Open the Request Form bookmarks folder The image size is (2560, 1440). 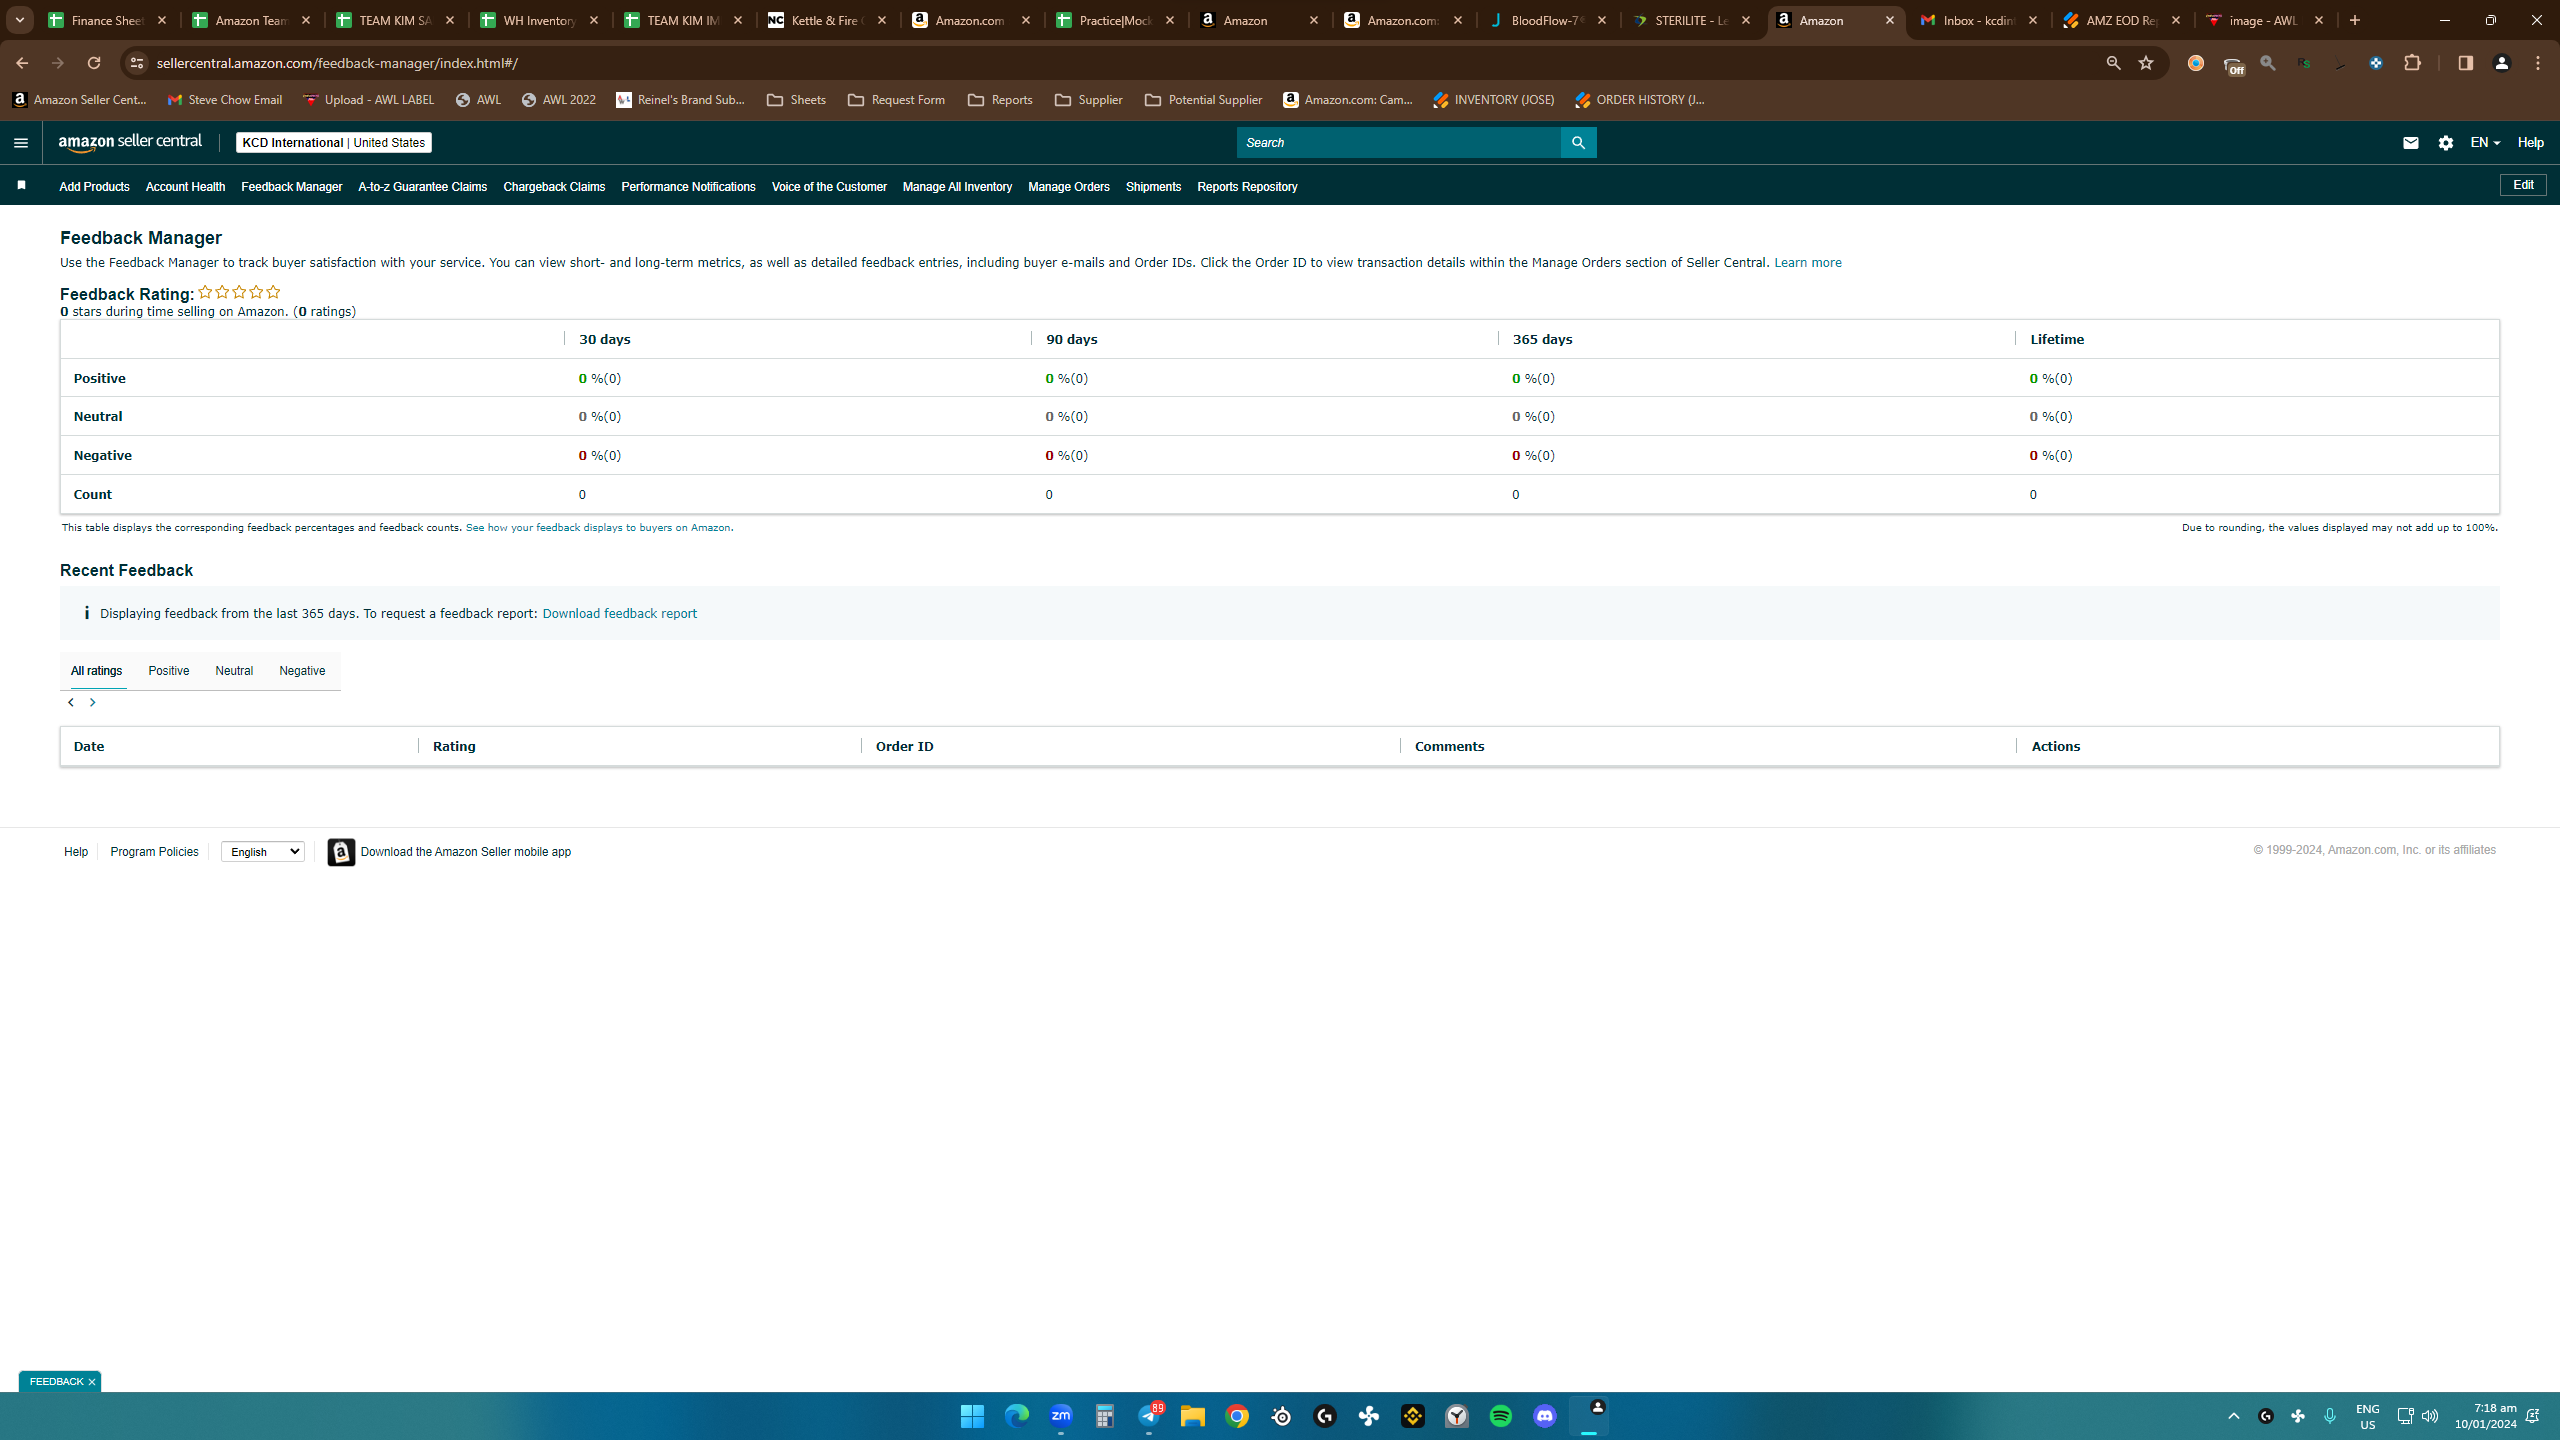pyautogui.click(x=896, y=100)
